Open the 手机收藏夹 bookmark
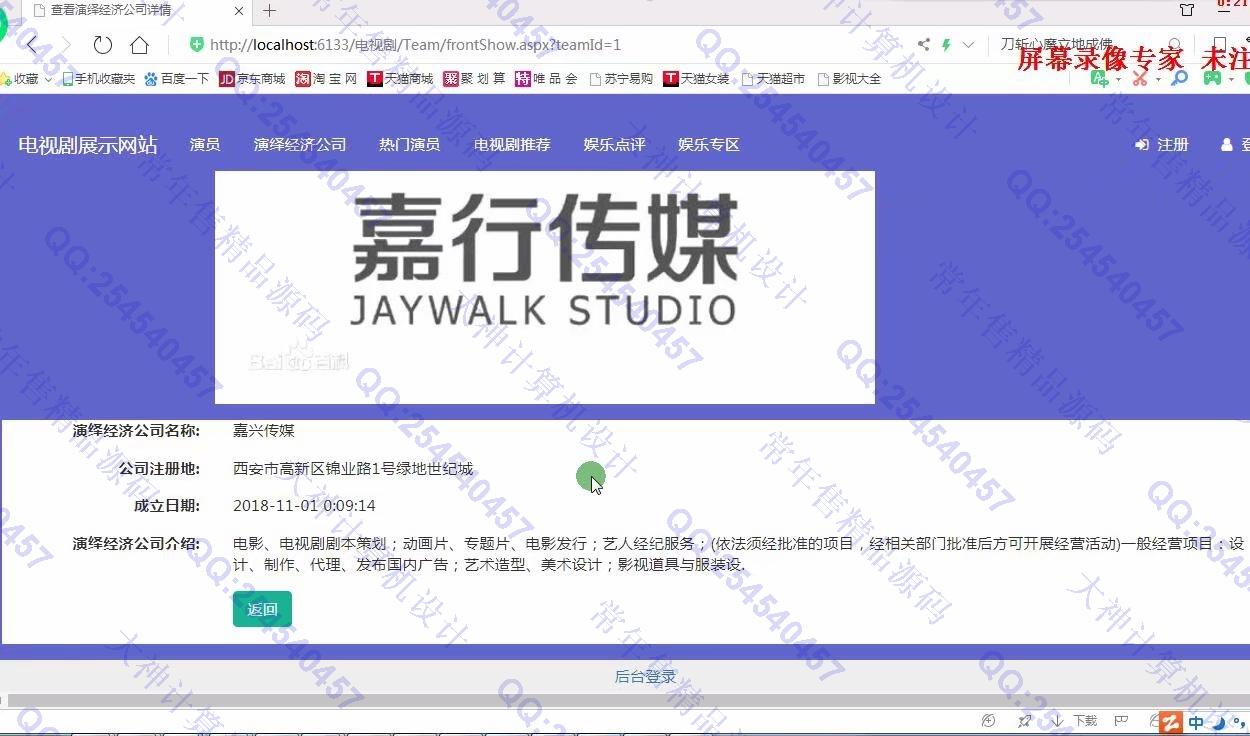The width and height of the screenshot is (1250, 736). point(98,79)
